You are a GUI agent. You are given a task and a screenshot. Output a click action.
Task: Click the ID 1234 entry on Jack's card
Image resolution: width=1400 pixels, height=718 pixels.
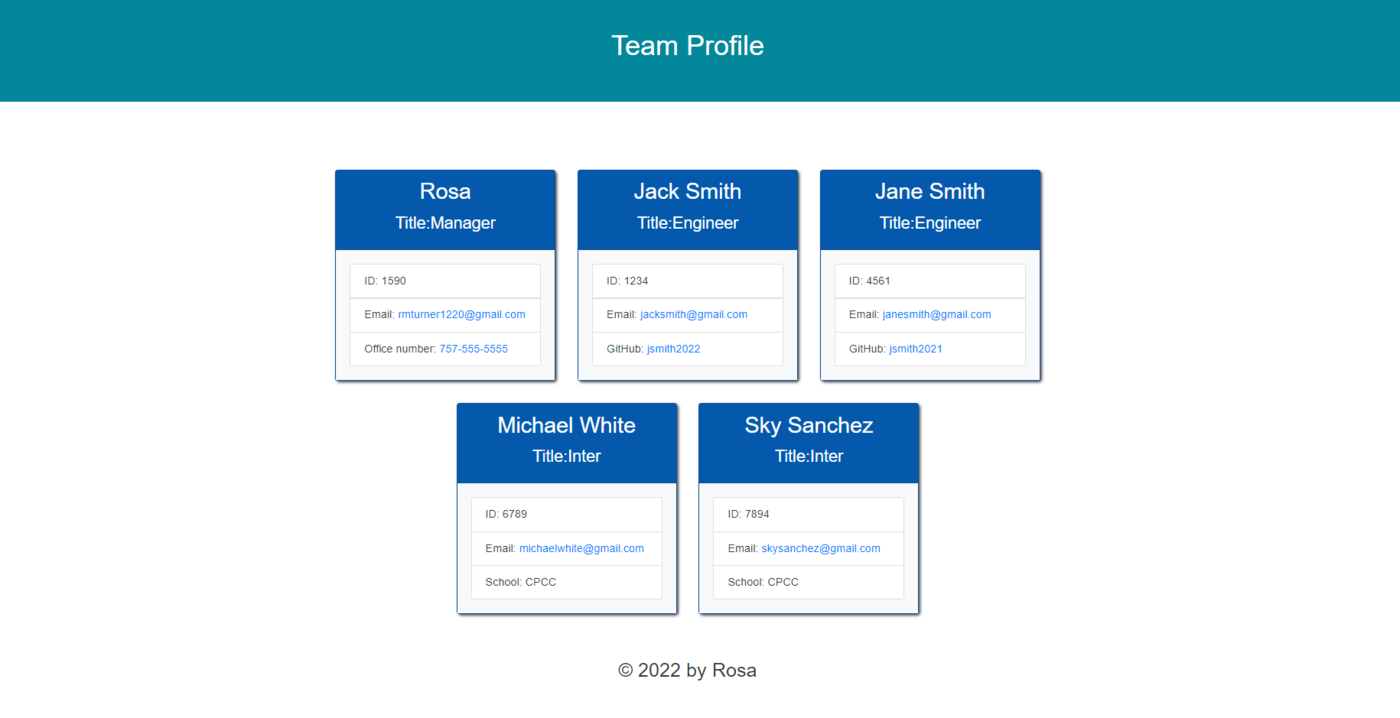pyautogui.click(x=687, y=280)
